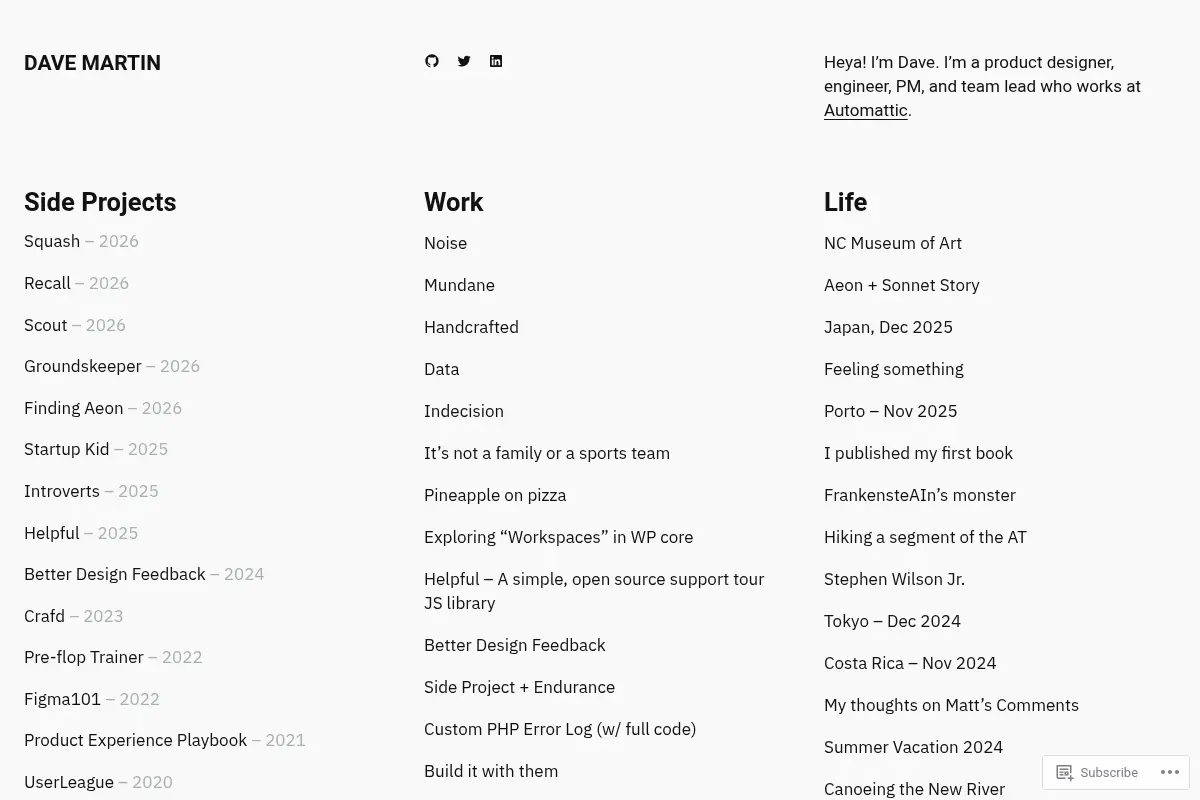Open Custom PHP Error Log post
Screen dimensions: 1200x800
560,729
